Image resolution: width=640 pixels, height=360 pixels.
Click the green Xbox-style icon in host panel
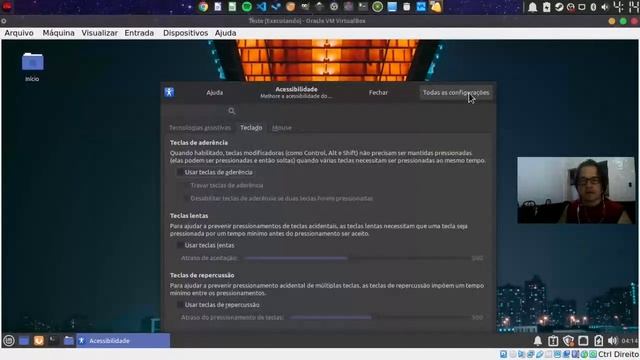click(378, 7)
